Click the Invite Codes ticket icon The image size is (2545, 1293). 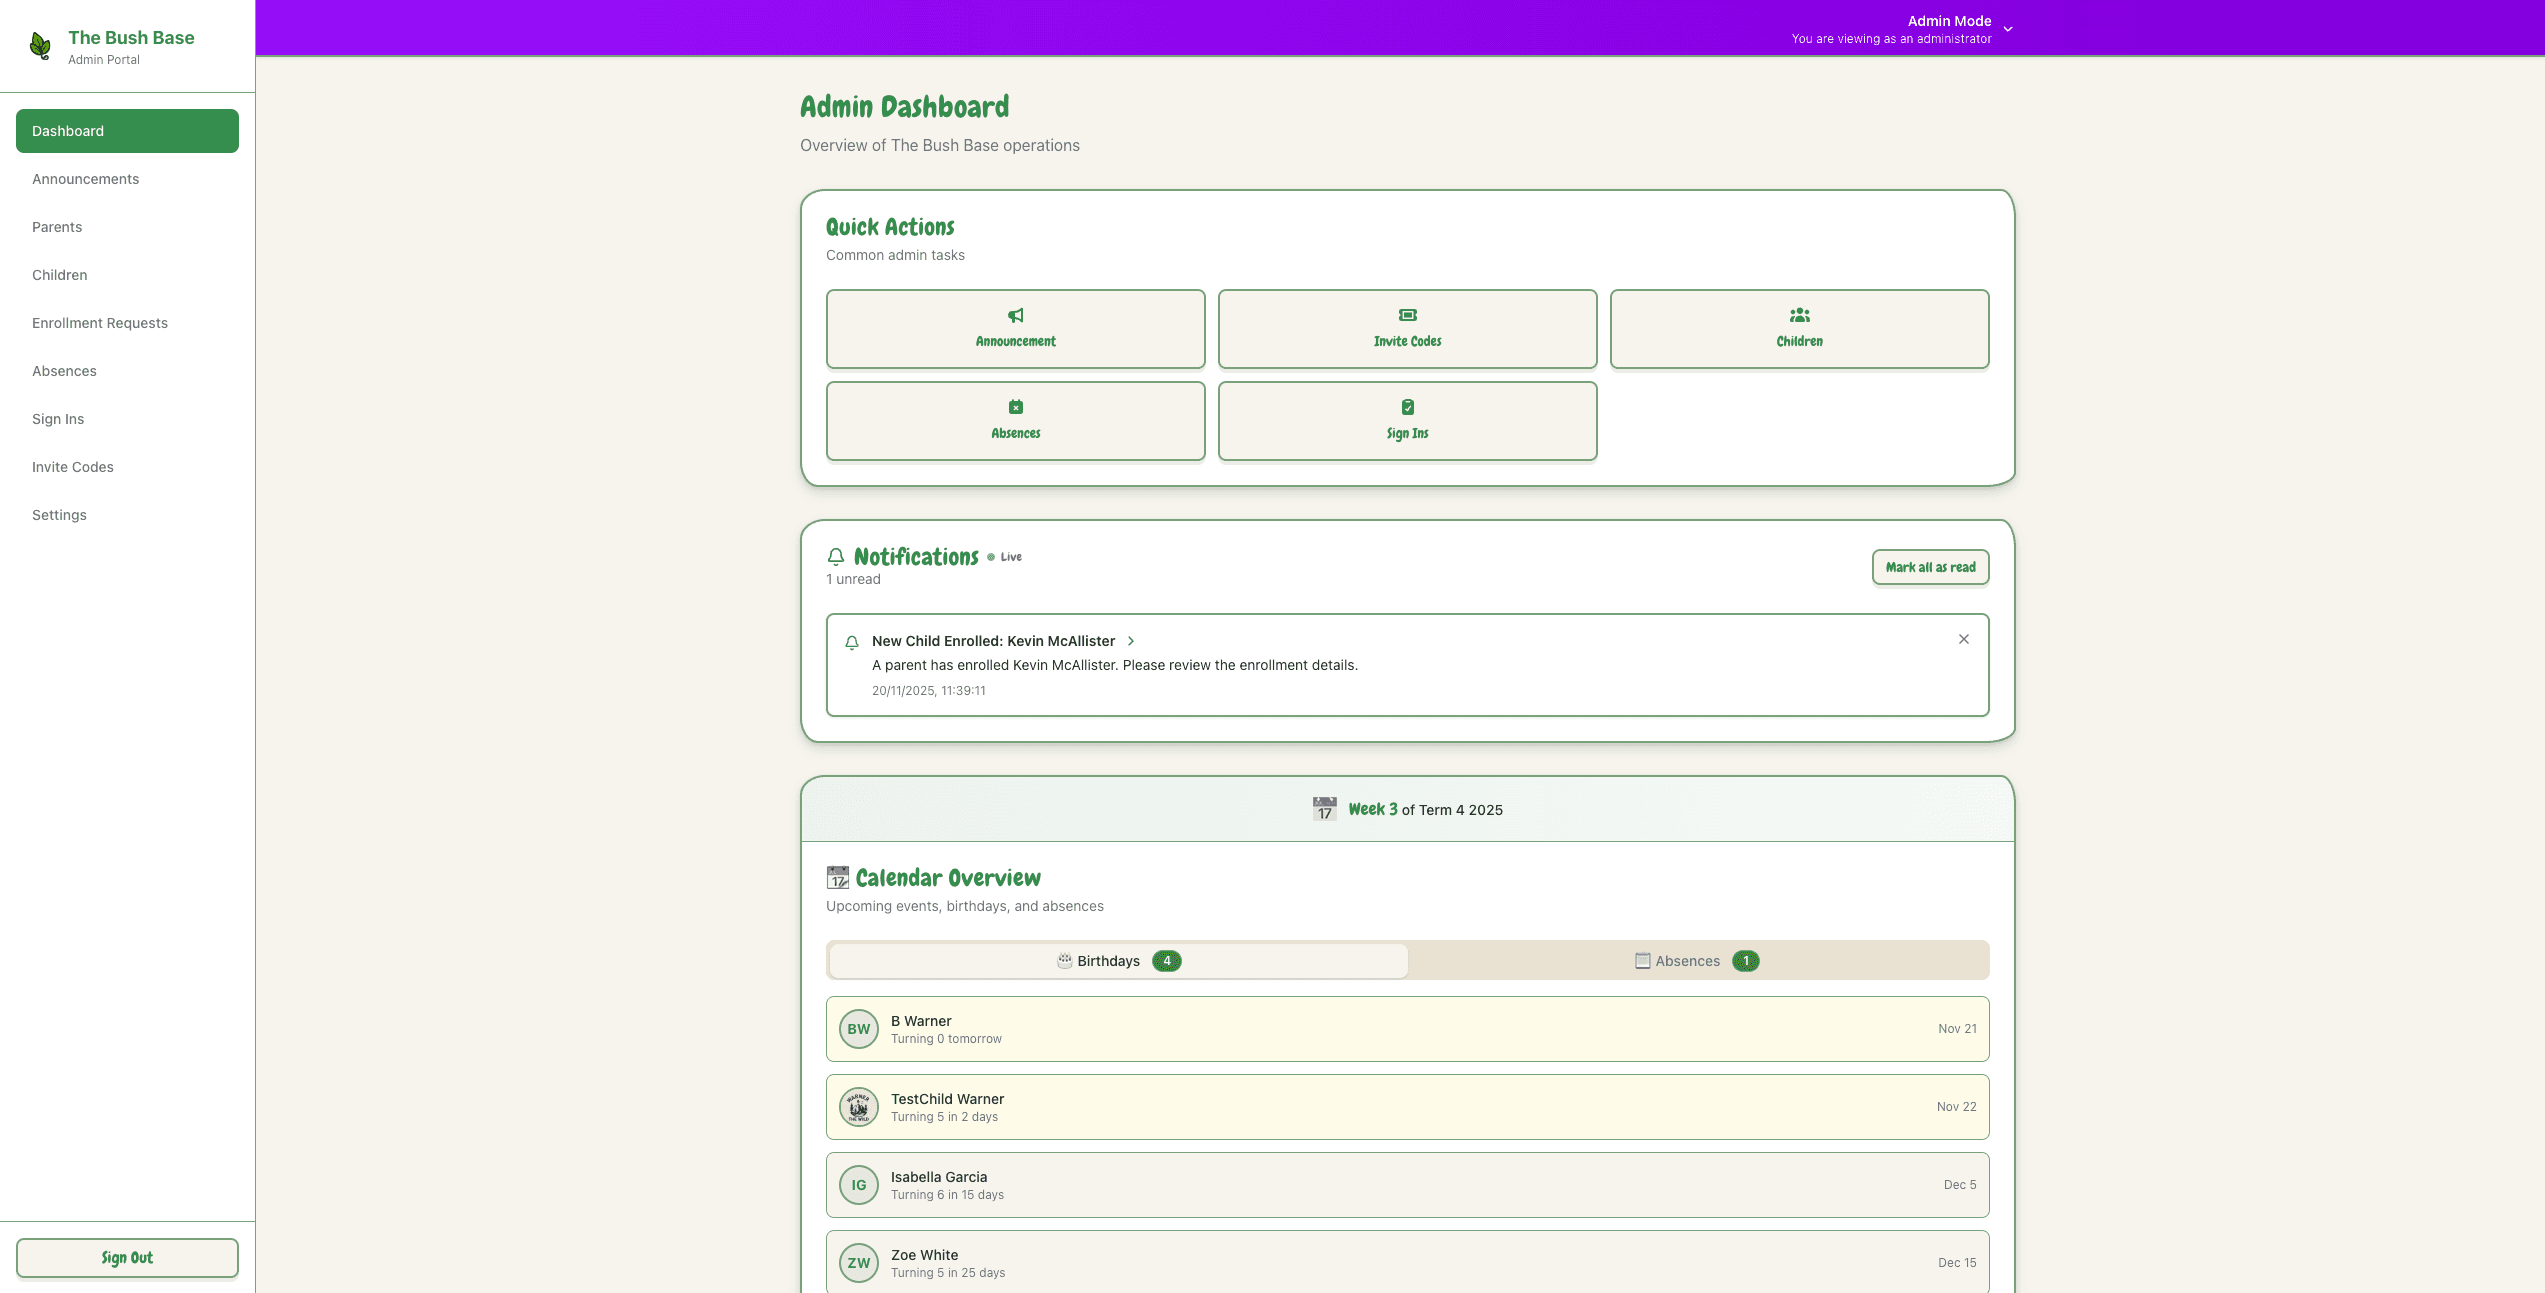pos(1407,315)
